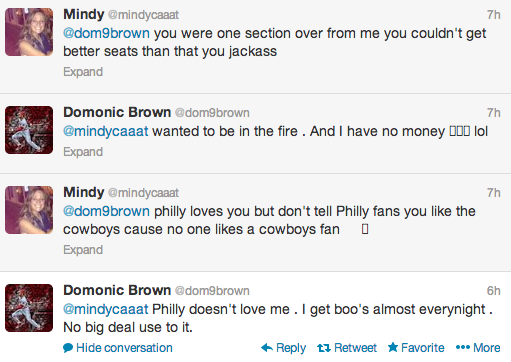Expand Mindy's tweet about cowboys fan
Image resolution: width=511 pixels, height=362 pixels.
(83, 250)
